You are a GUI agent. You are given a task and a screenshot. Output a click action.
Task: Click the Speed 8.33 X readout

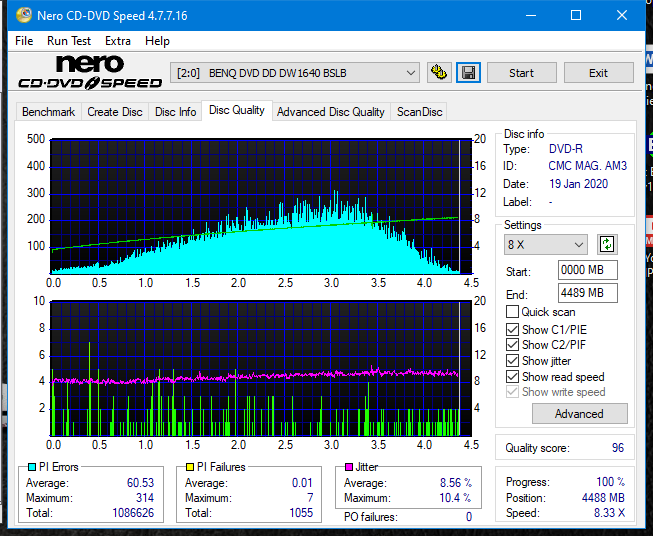pyautogui.click(x=609, y=513)
